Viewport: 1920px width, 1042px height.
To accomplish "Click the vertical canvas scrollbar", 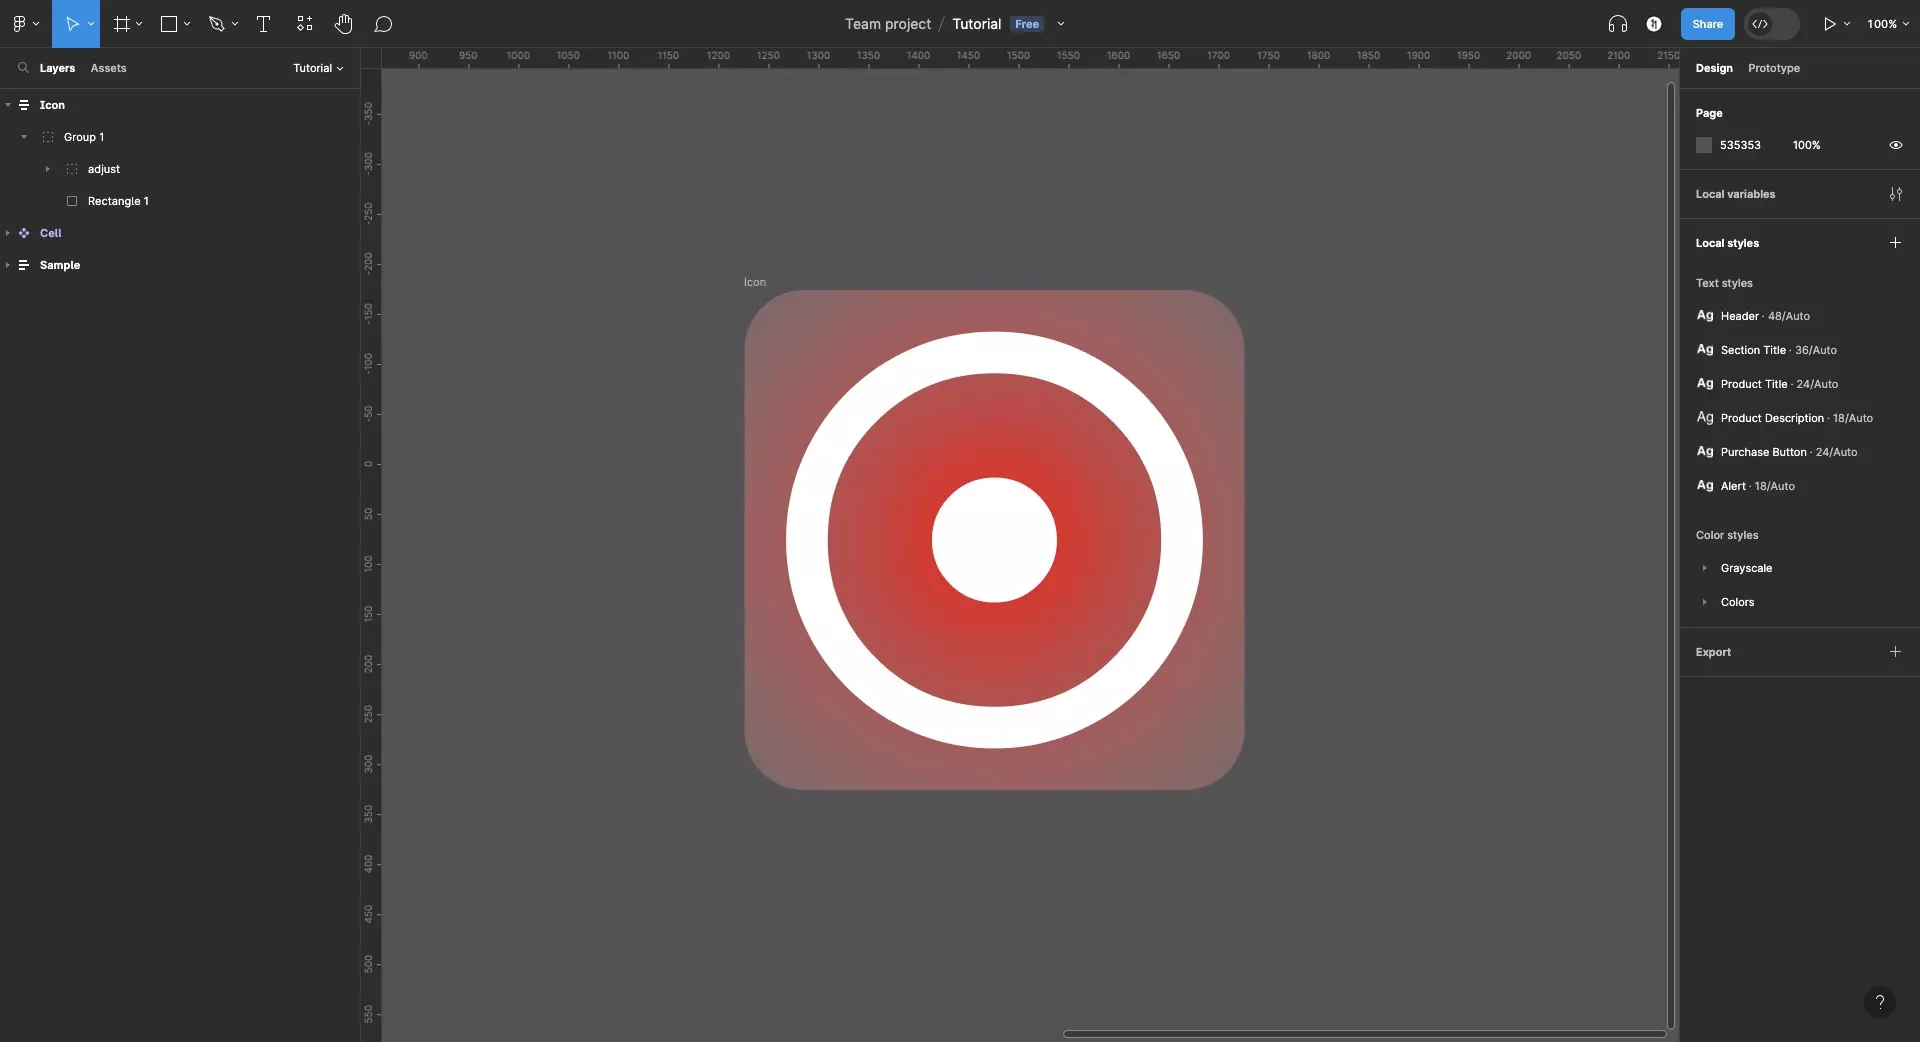I will (x=1671, y=556).
